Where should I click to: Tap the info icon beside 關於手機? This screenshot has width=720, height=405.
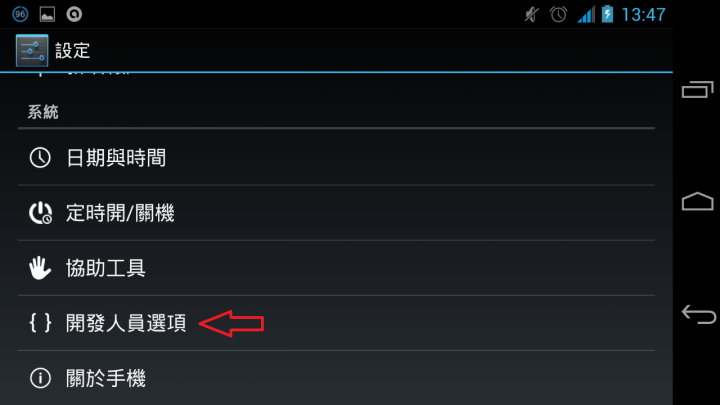click(x=40, y=378)
